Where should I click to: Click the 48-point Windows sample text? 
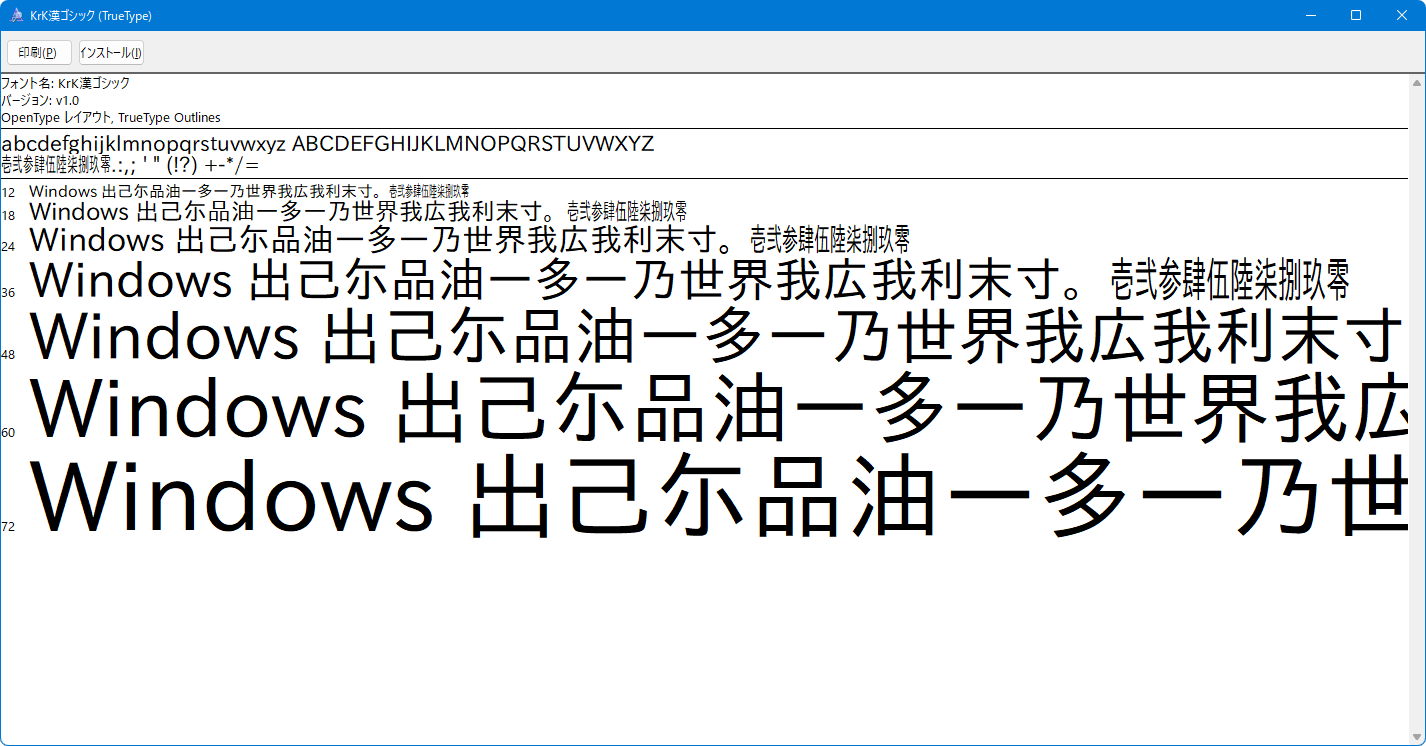718,337
